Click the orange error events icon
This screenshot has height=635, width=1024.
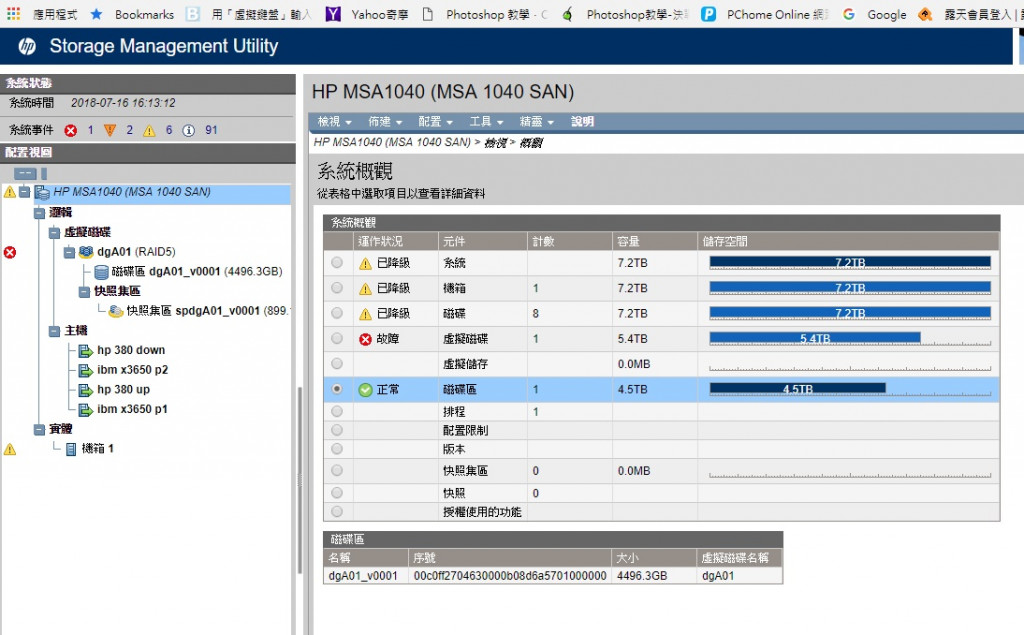point(110,131)
